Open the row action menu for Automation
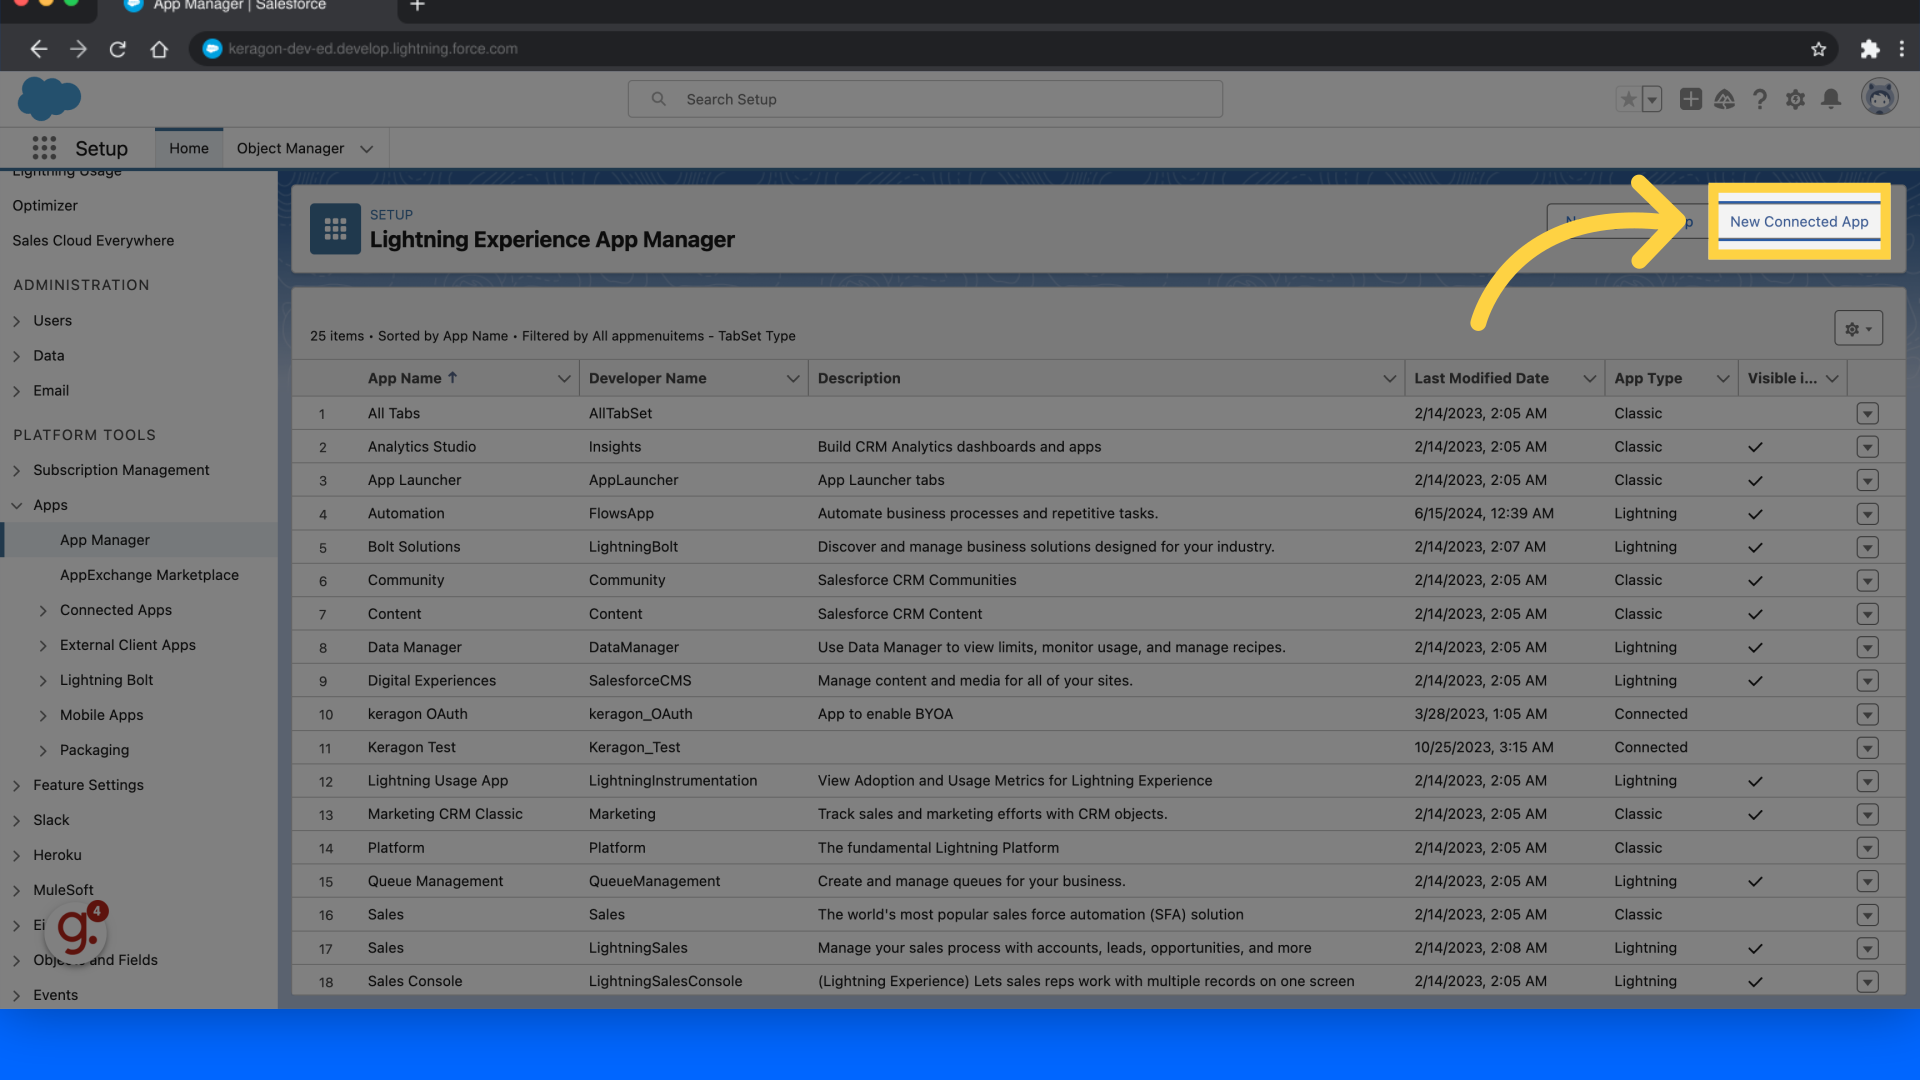Viewport: 1920px width, 1080px height. [x=1867, y=514]
